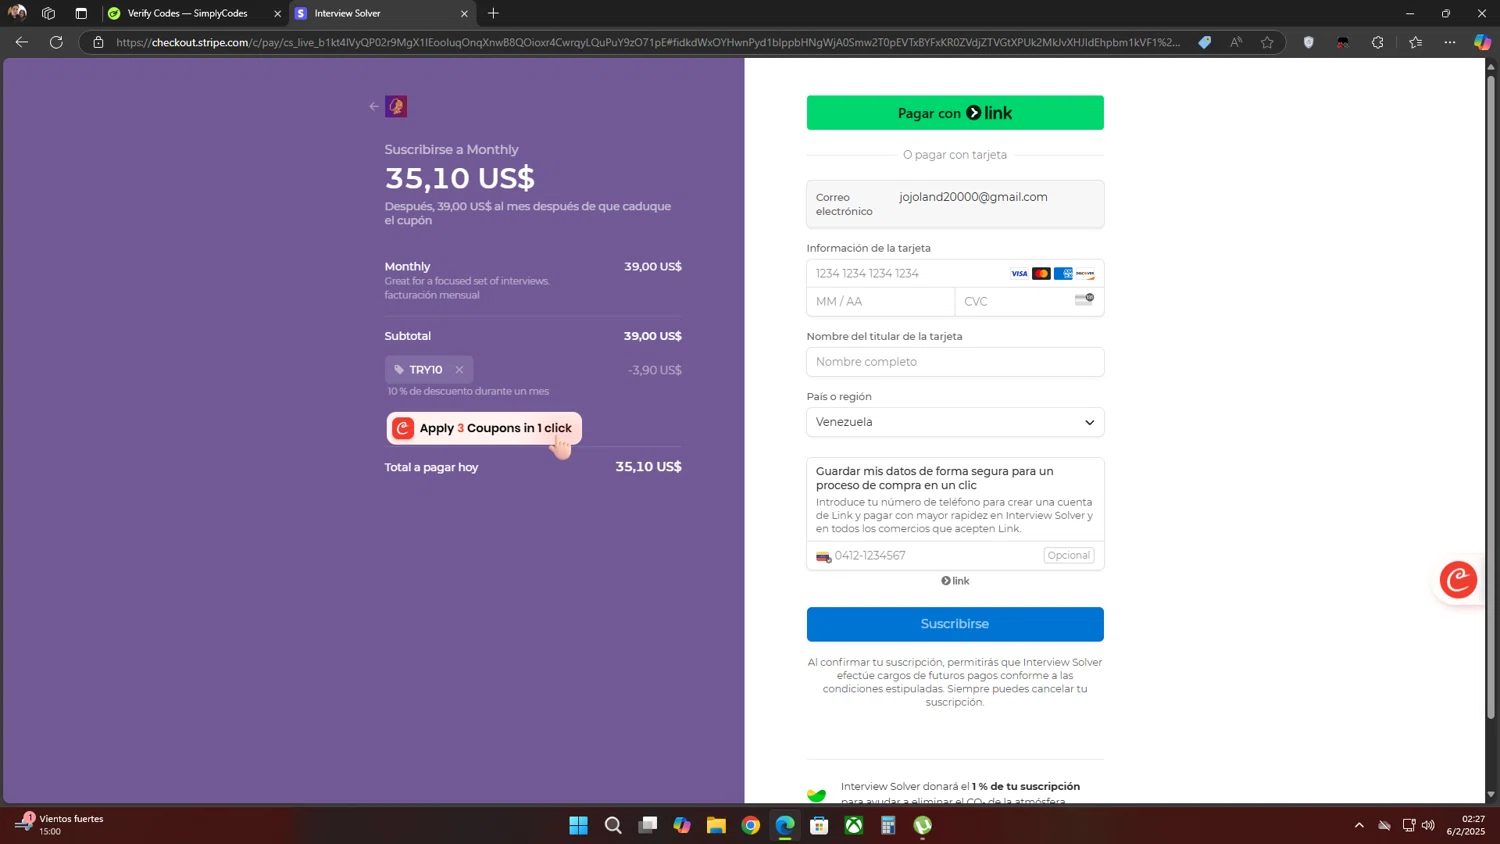Image resolution: width=1500 pixels, height=844 pixels.
Task: Open the workspaces icon
Action: (x=48, y=14)
